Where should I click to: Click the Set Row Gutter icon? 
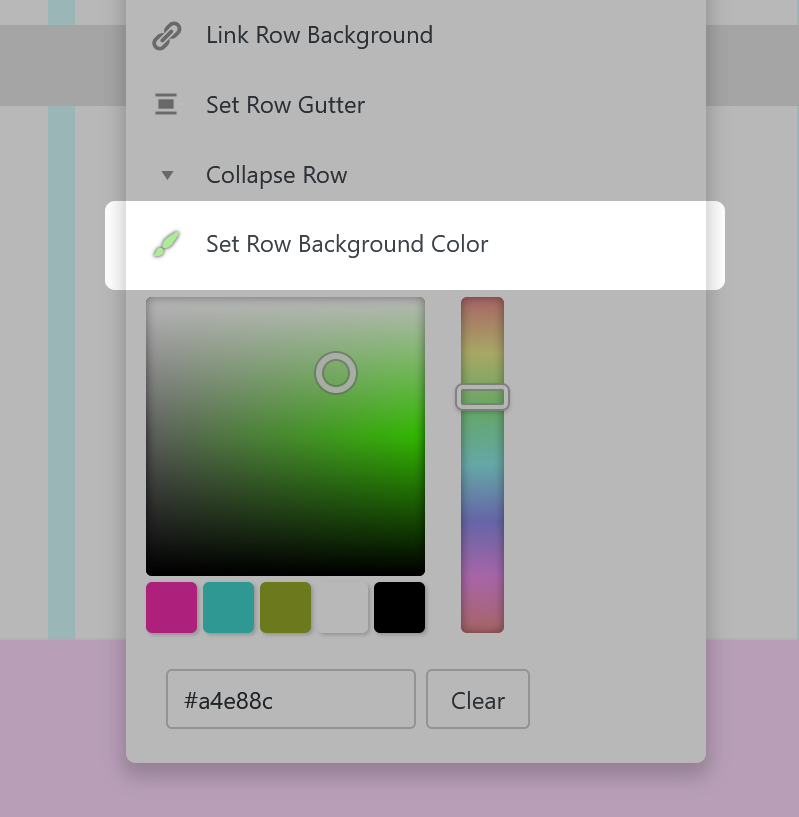(x=166, y=105)
